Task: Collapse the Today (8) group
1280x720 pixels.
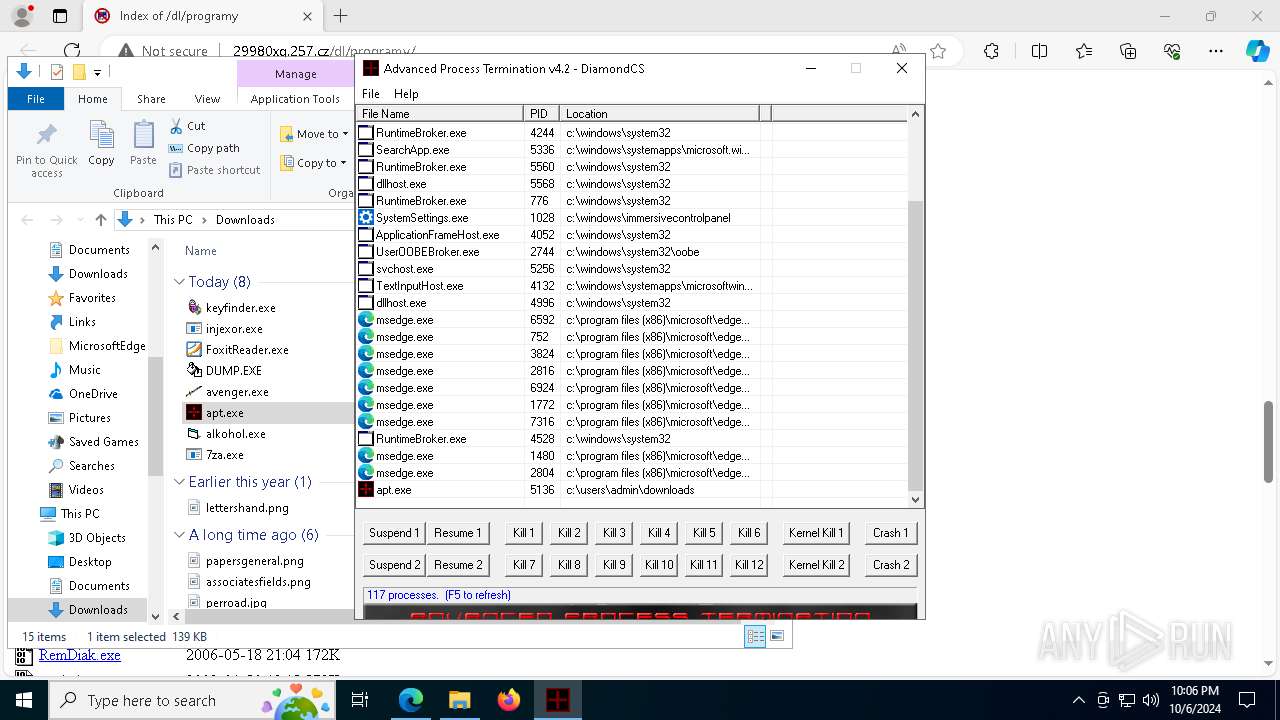Action: [179, 282]
